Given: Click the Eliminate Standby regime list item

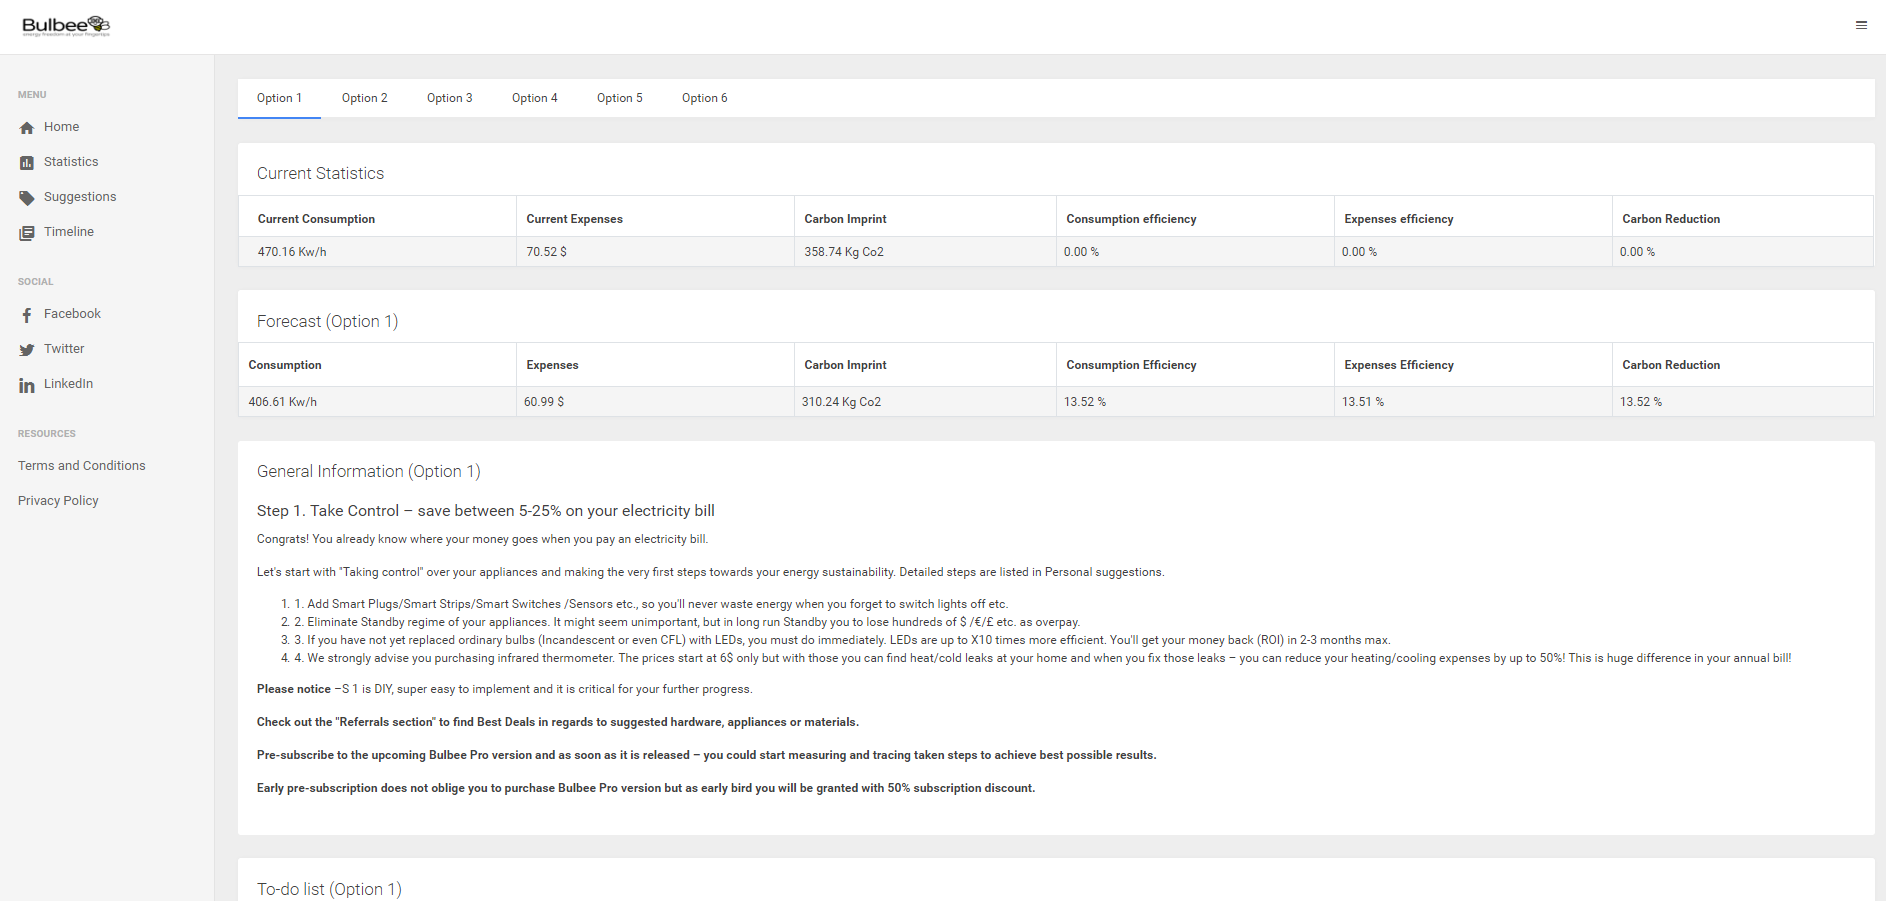Looking at the screenshot, I should click(687, 622).
